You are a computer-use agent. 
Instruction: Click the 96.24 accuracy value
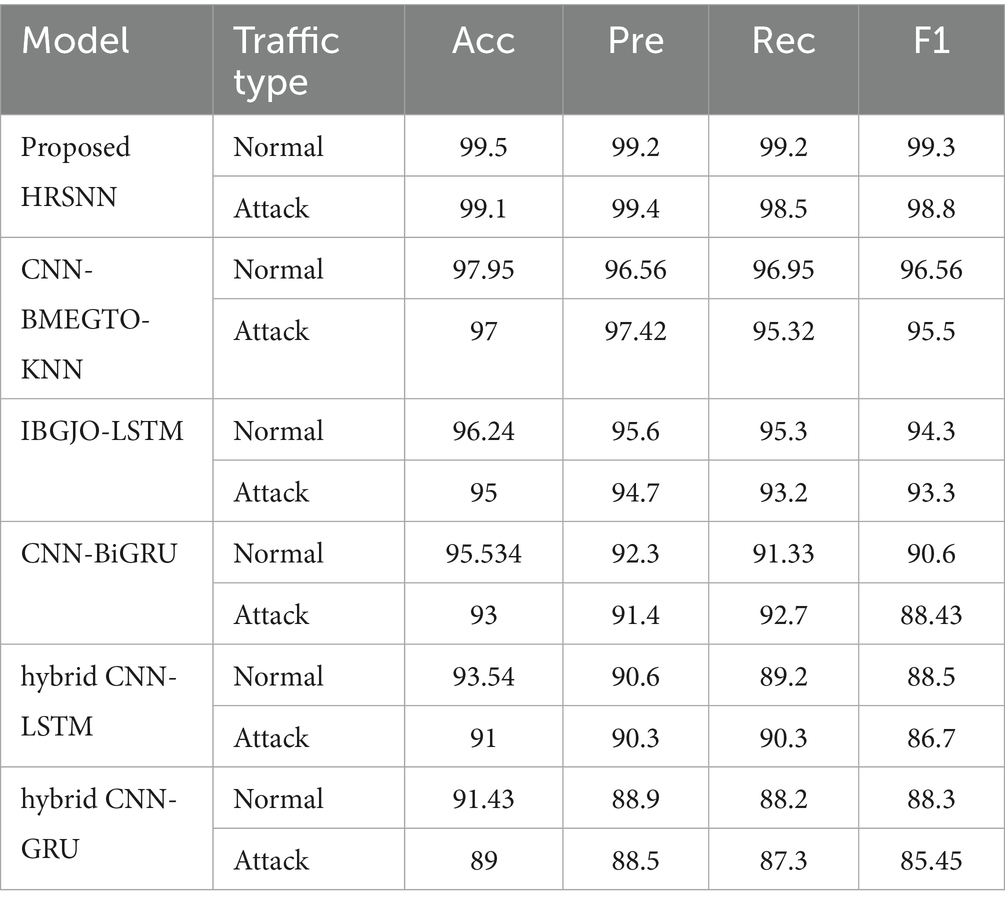[x=483, y=431]
